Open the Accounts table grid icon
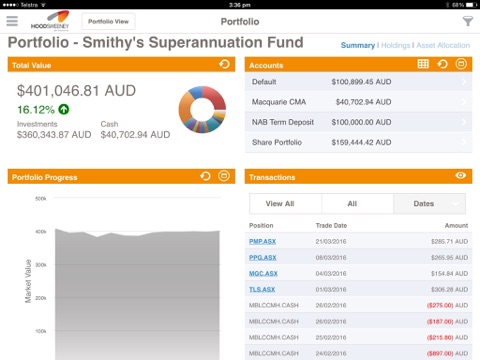 click(x=423, y=64)
